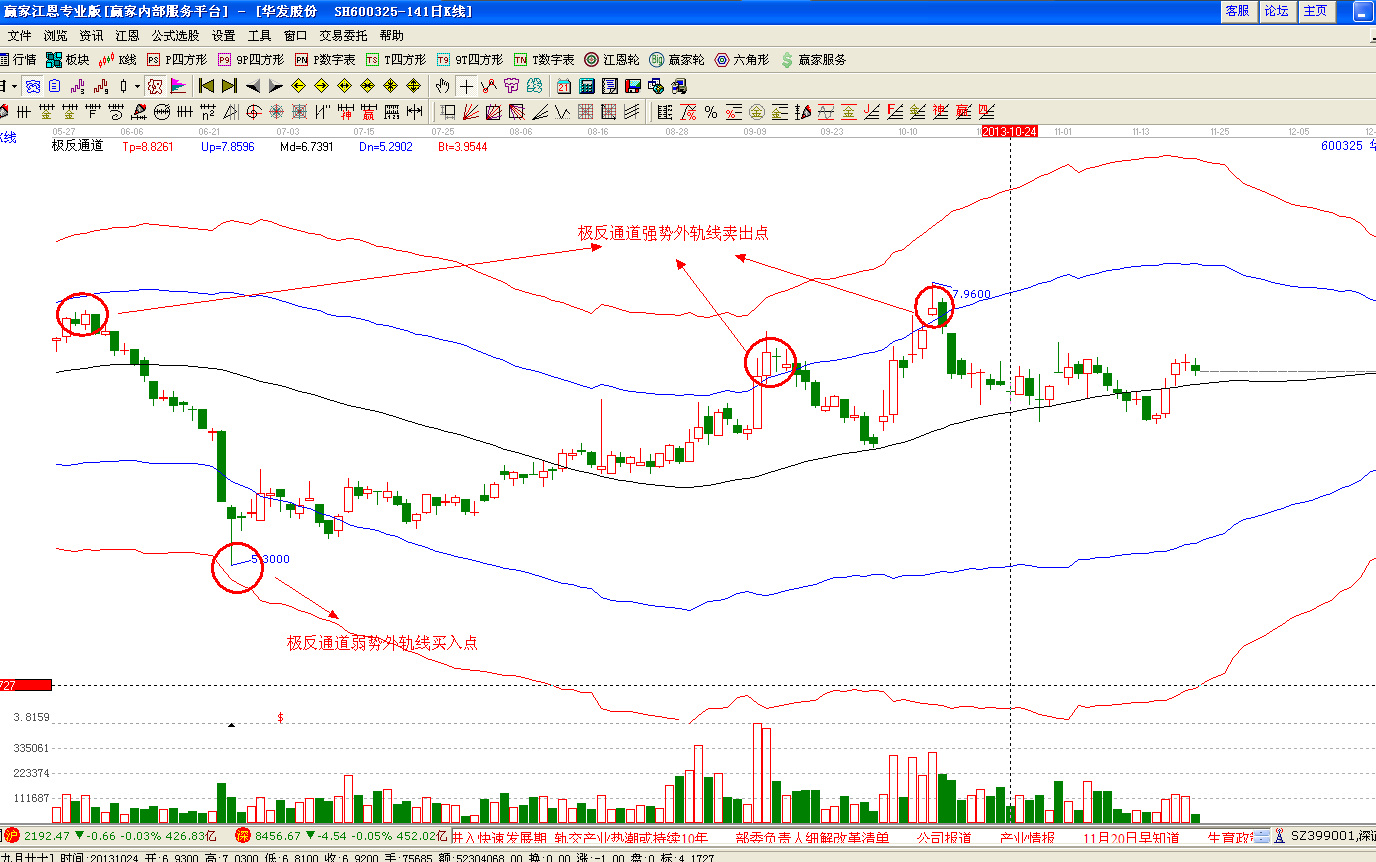Click the 论坛 forum button
Screen dimensions: 1376x862
(x=1276, y=11)
